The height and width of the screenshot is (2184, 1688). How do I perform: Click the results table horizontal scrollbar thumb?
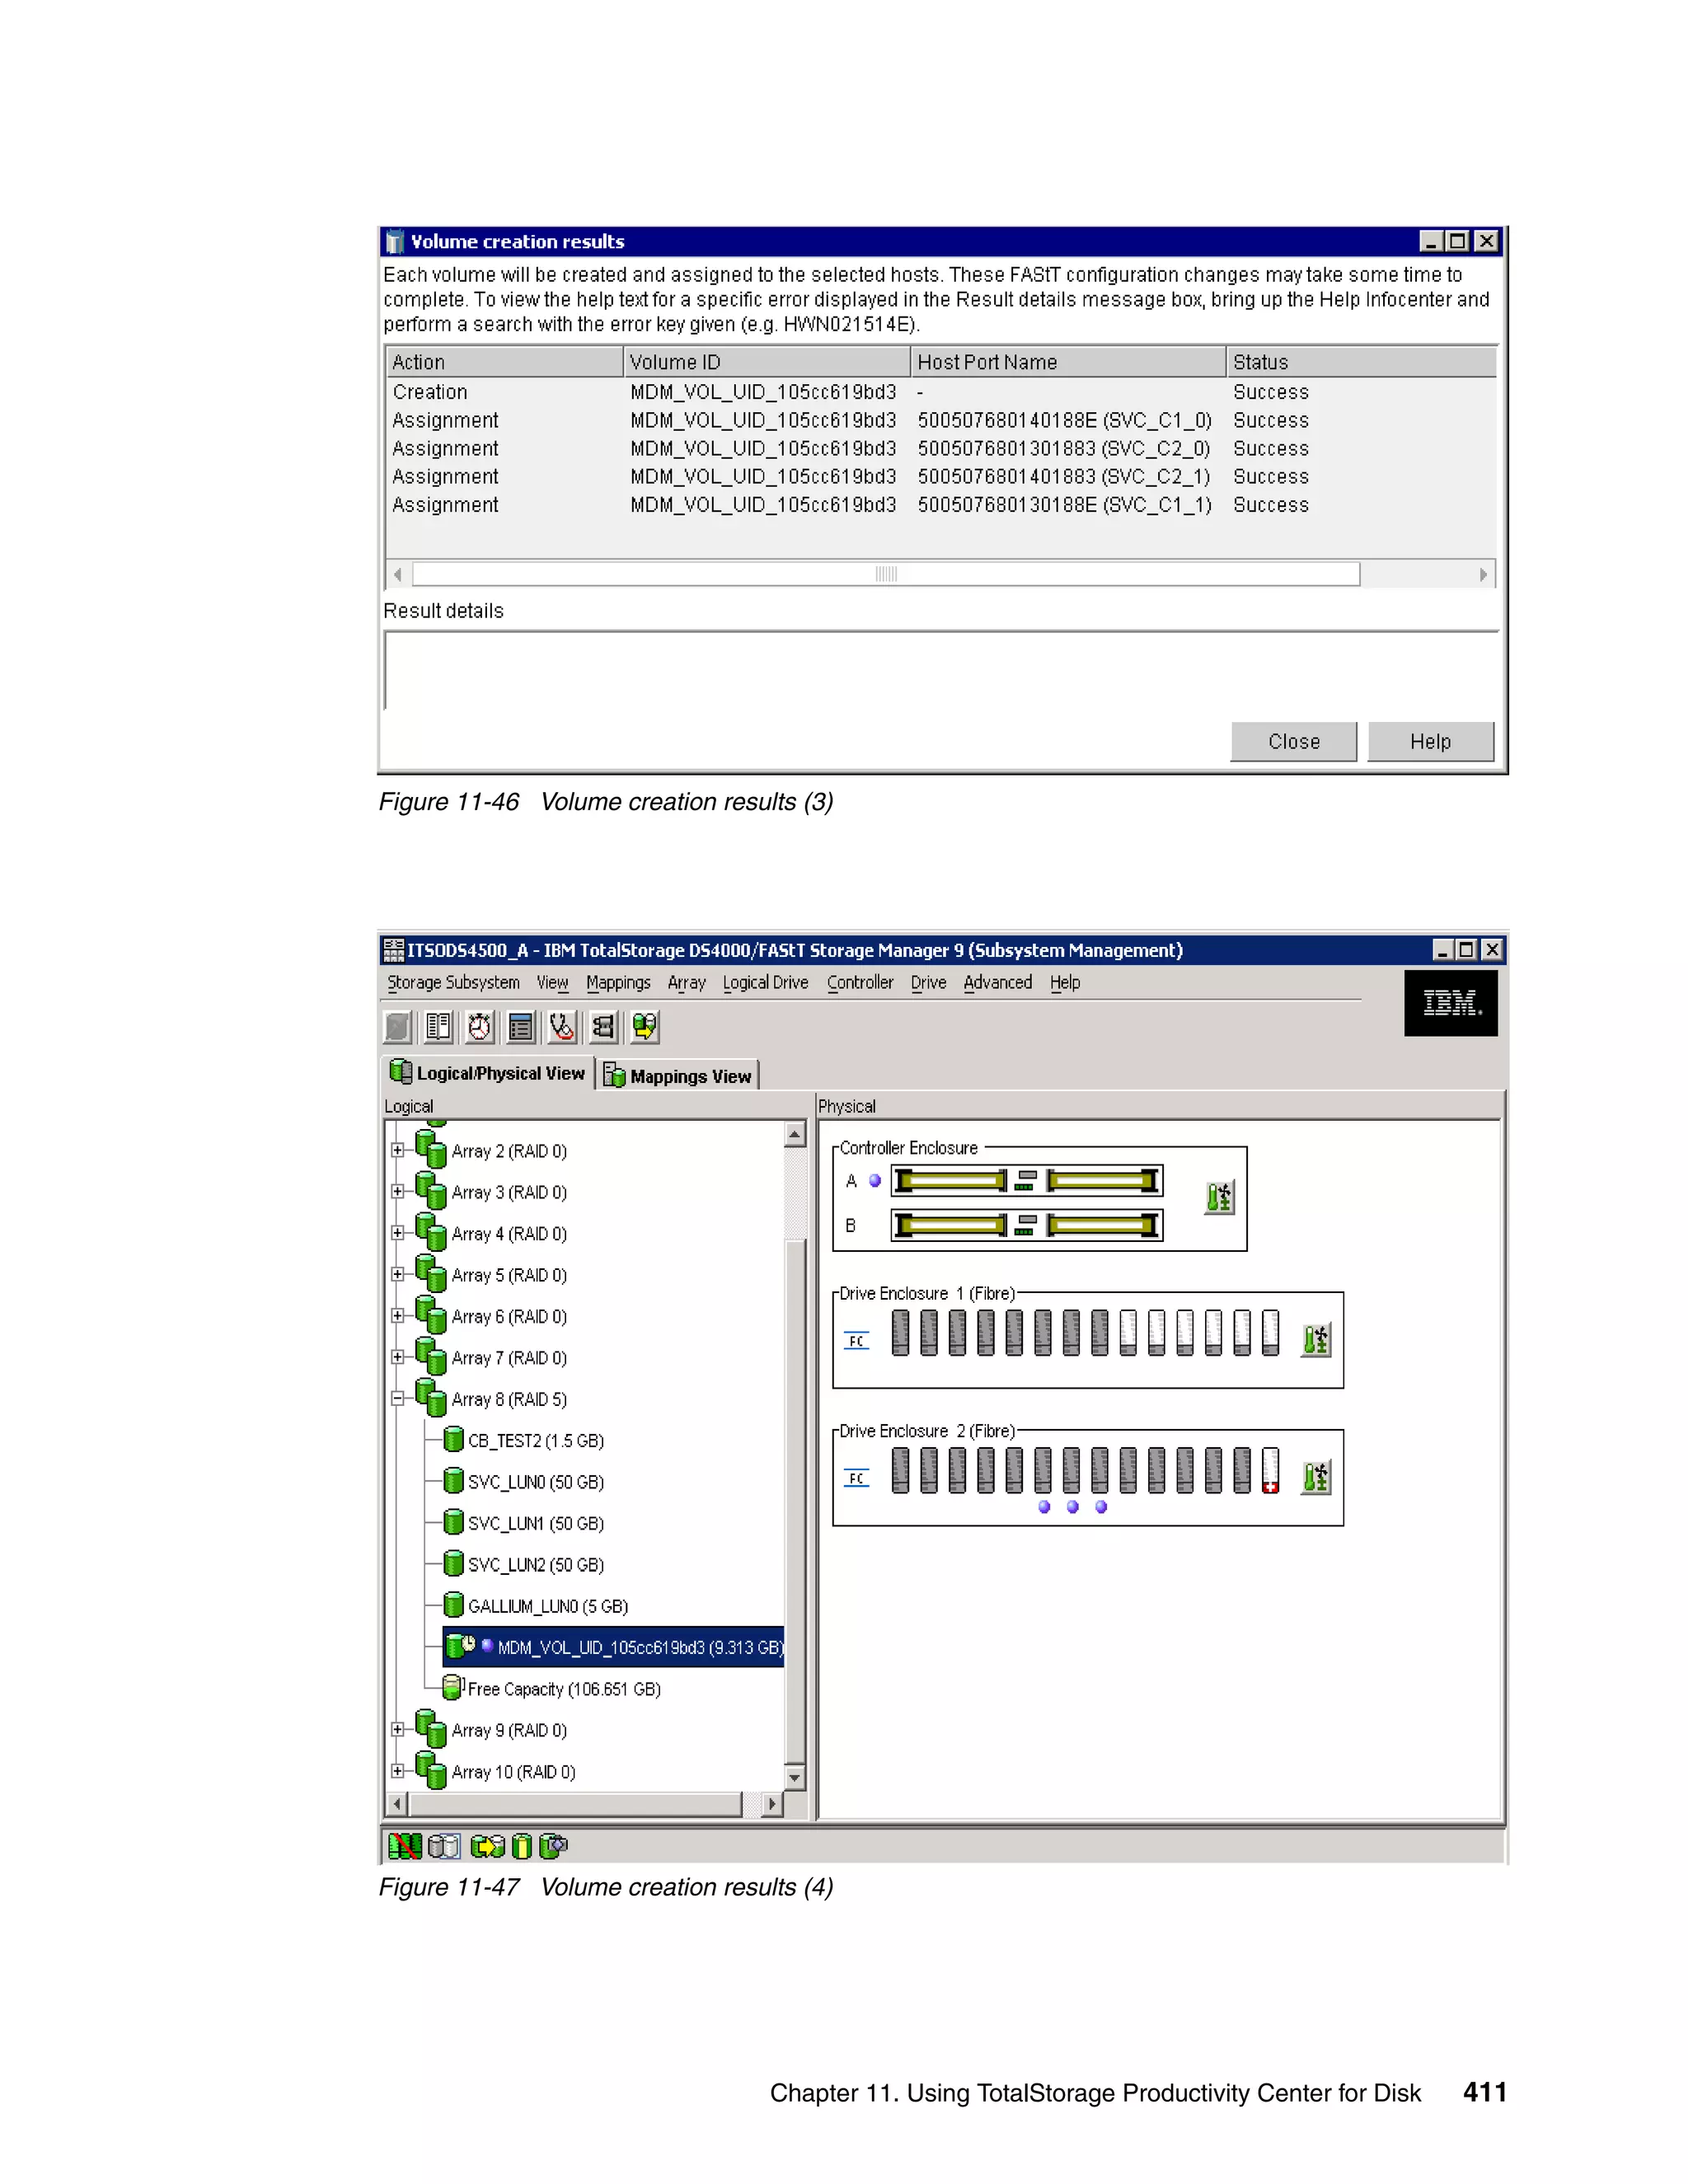pyautogui.click(x=886, y=574)
